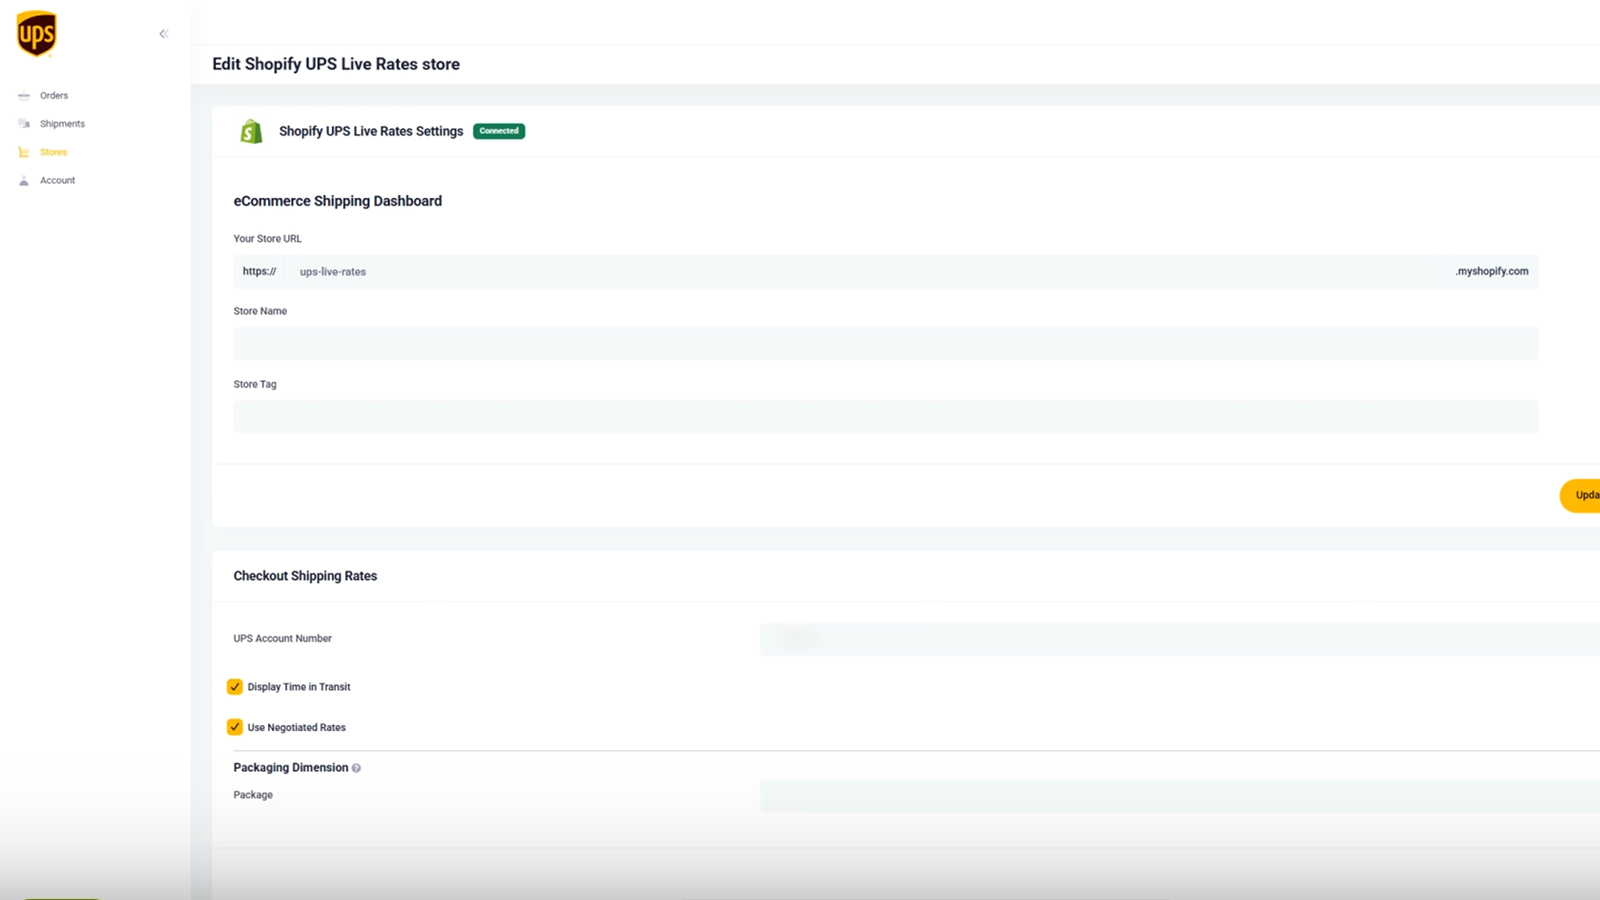The width and height of the screenshot is (1600, 900).
Task: Open Orders in the sidebar
Action: pos(54,96)
